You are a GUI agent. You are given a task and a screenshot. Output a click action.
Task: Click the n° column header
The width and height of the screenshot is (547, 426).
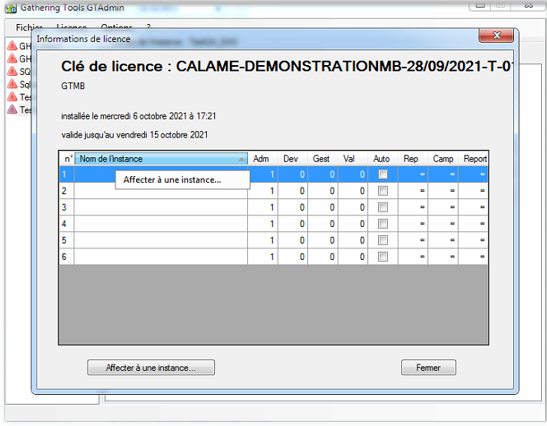tap(67, 159)
